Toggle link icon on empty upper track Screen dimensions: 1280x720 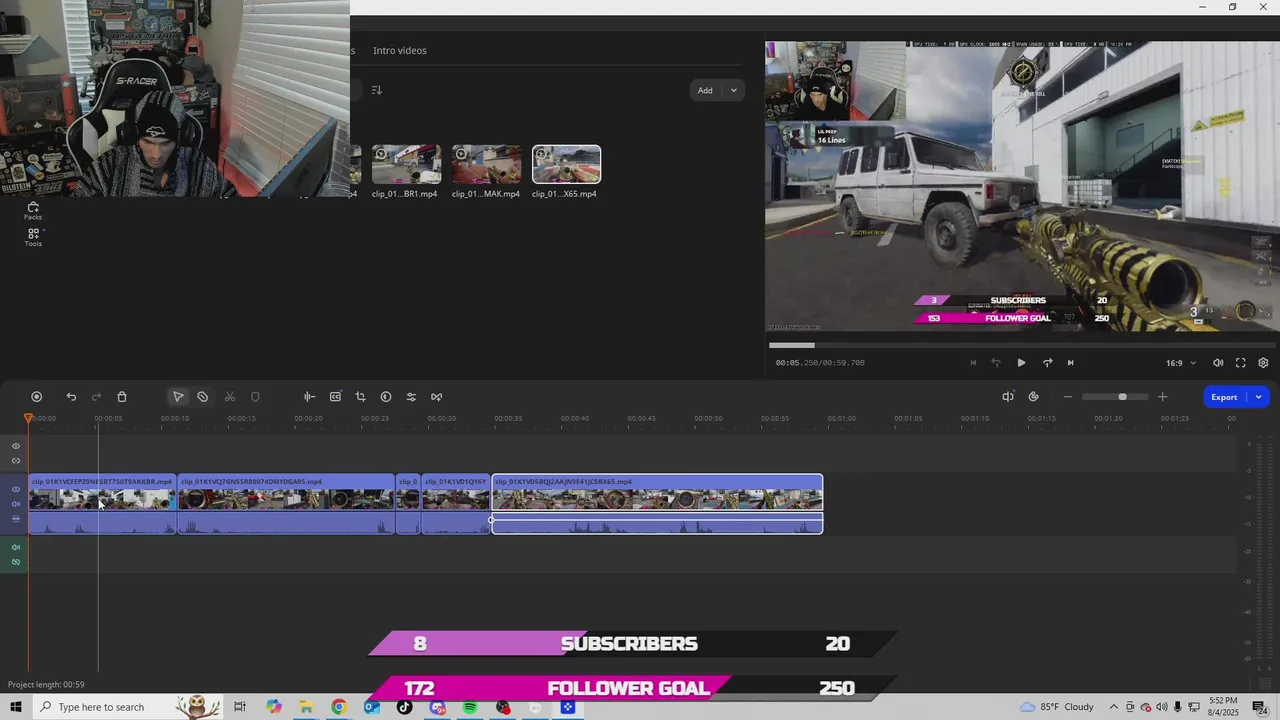(x=16, y=461)
